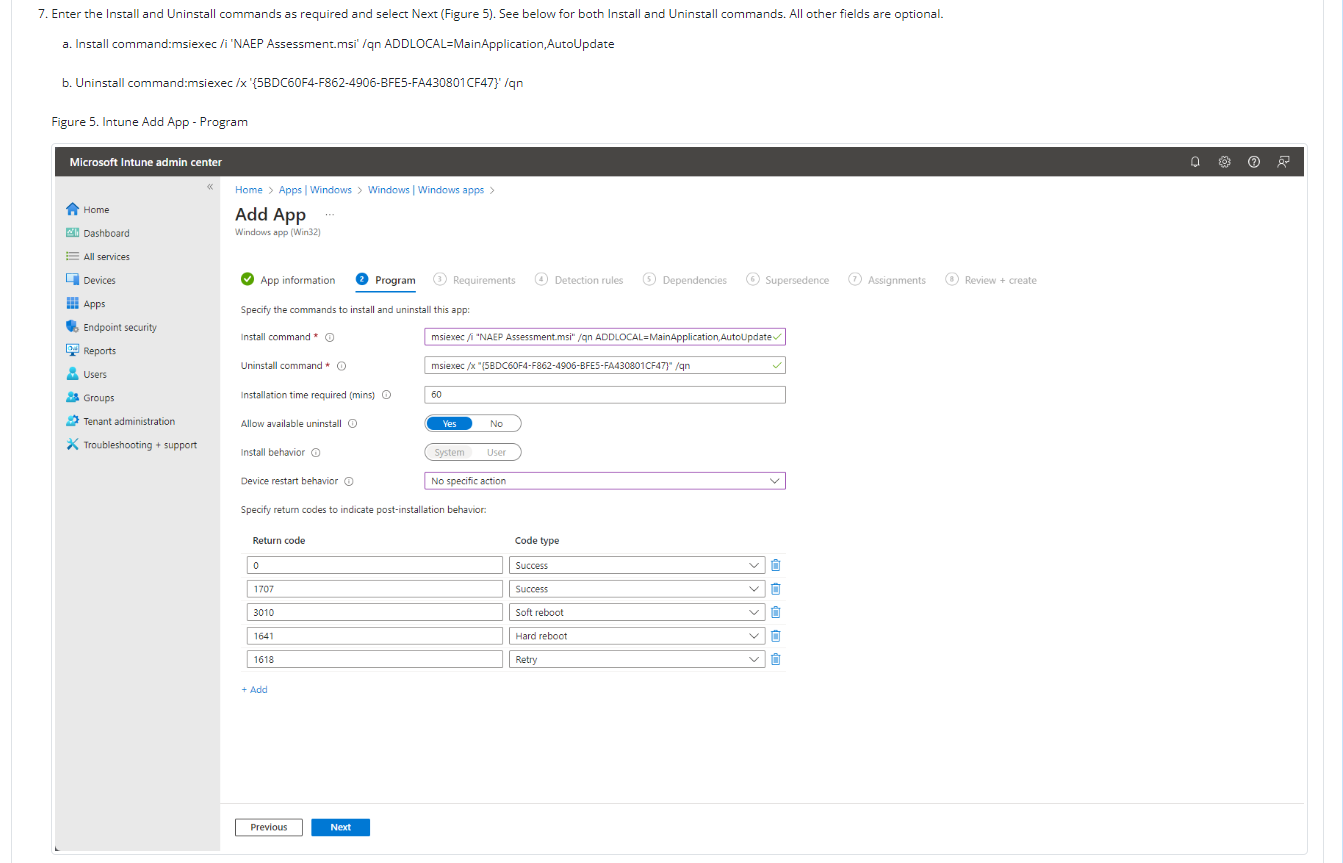Collapse the left navigation sidebar
Viewport: 1343px width, 863px height.
pyautogui.click(x=210, y=187)
